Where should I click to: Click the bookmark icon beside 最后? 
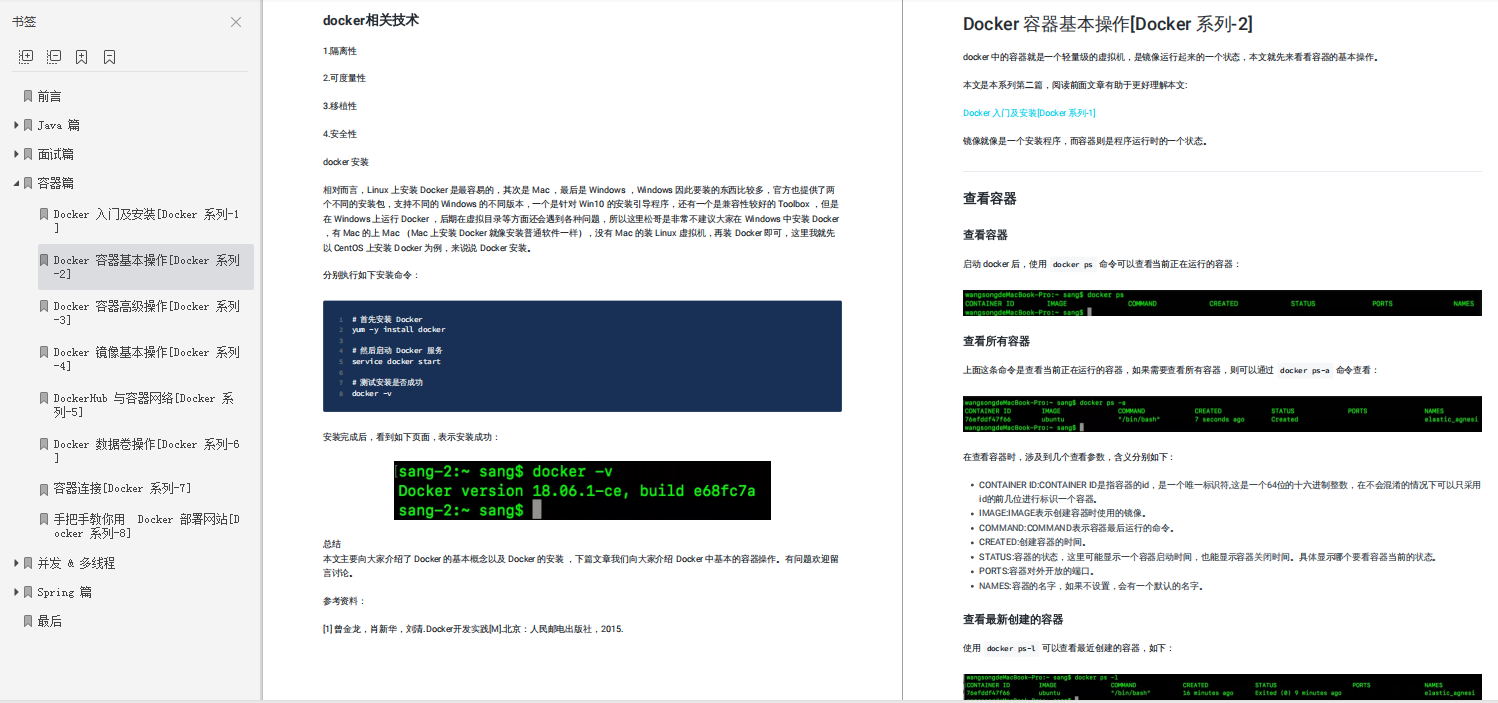click(x=28, y=621)
